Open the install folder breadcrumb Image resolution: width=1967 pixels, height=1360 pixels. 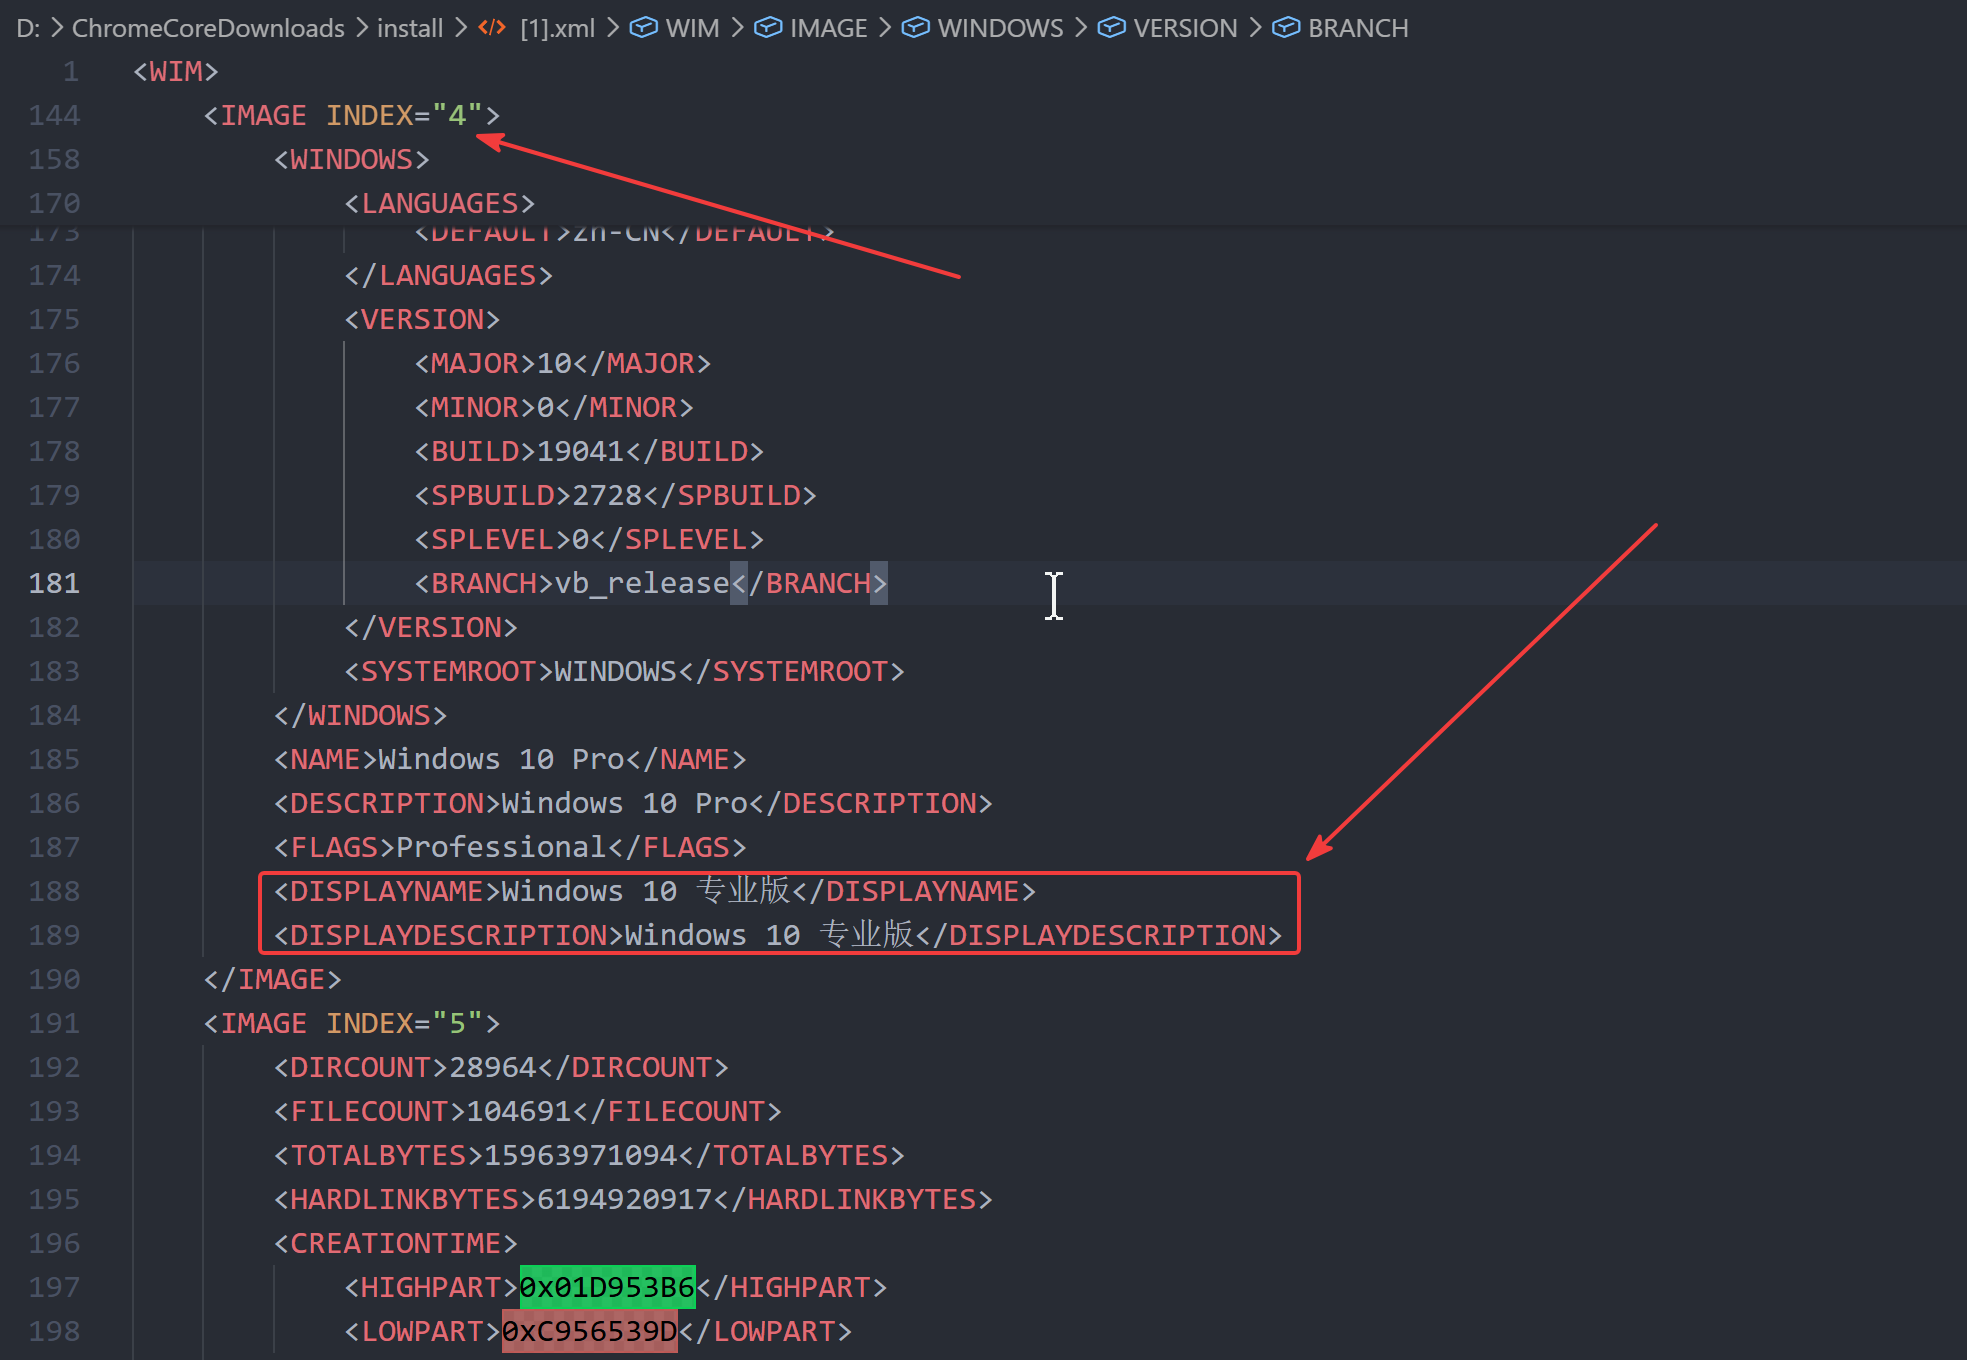[410, 28]
